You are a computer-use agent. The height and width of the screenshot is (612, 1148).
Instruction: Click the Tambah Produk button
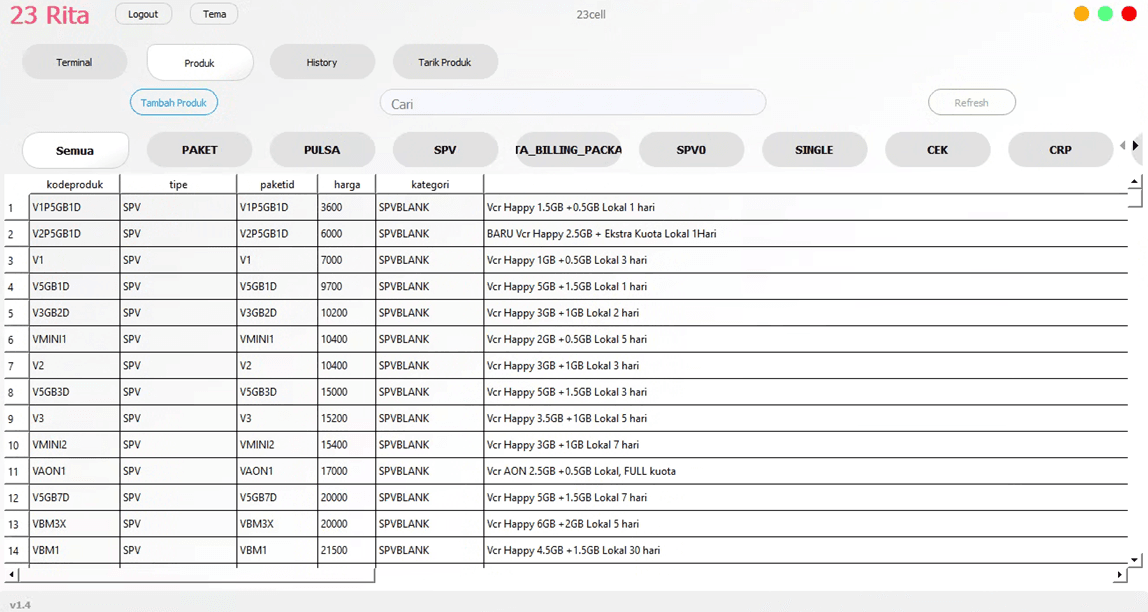coord(173,102)
